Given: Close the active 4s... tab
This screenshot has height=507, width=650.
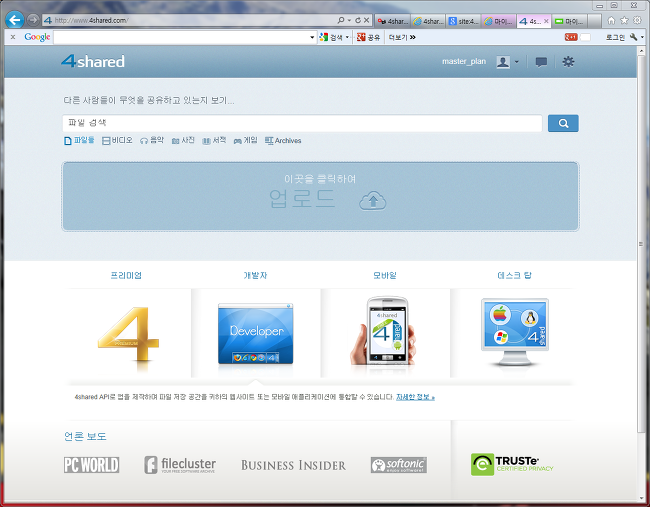Looking at the screenshot, I should pos(546,21).
